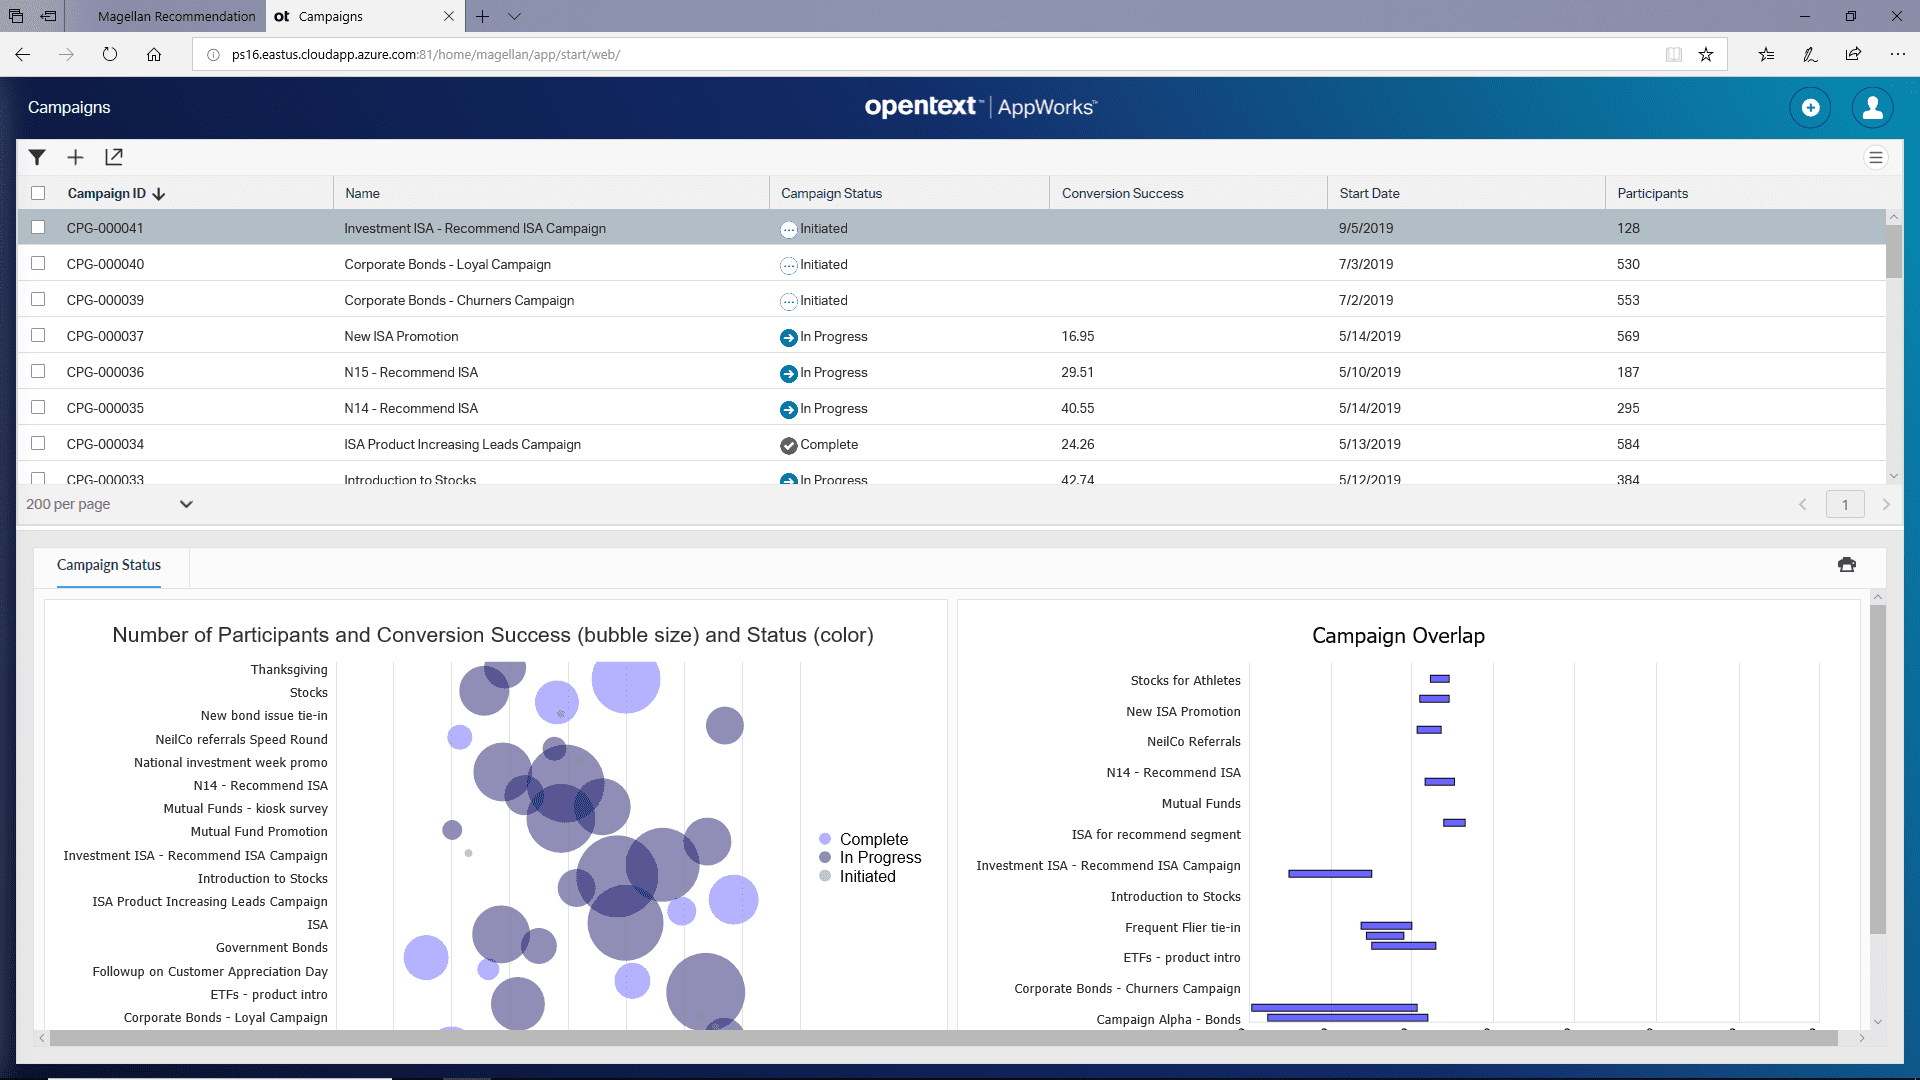
Task: Open list in new window icon
Action: [114, 157]
